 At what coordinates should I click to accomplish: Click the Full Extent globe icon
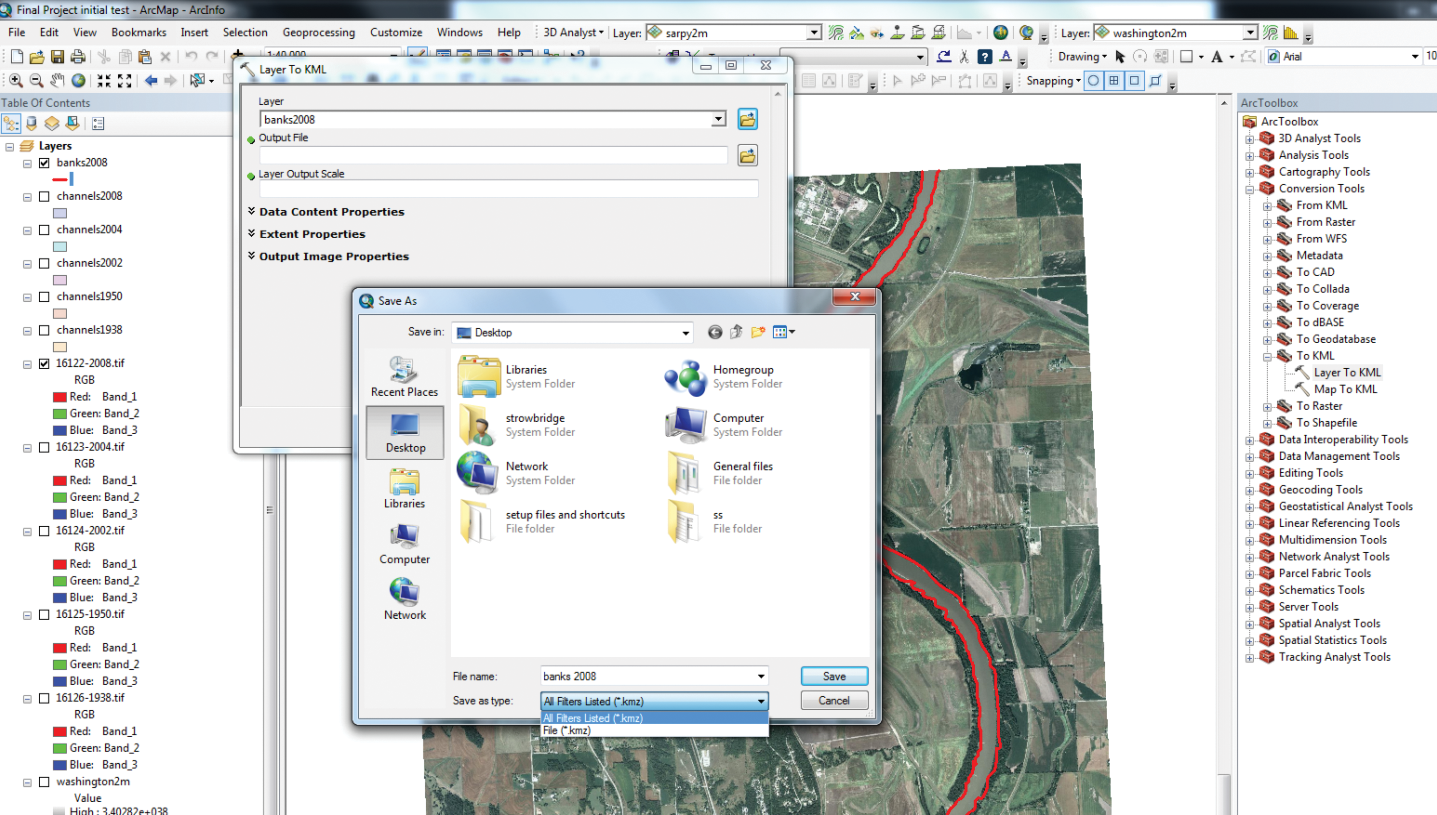coord(77,81)
